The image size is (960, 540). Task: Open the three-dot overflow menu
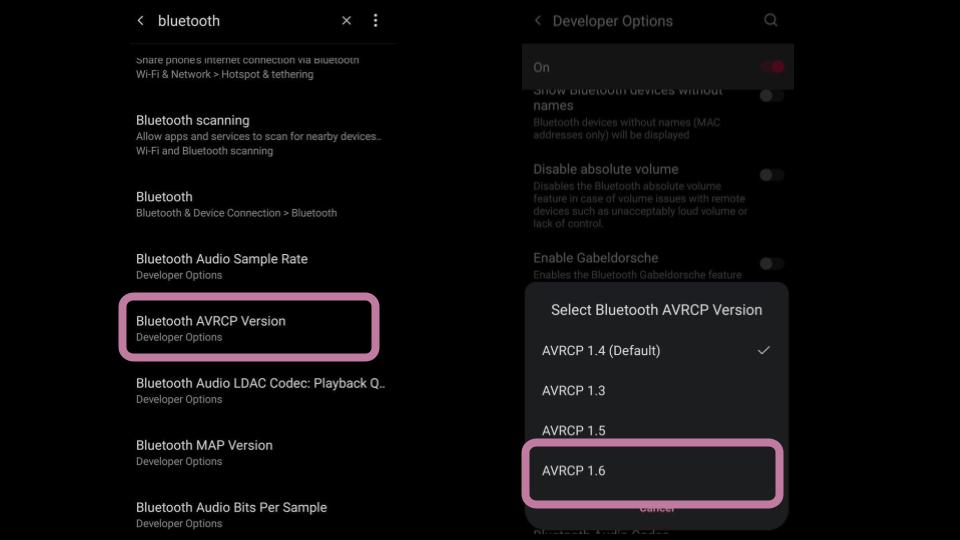click(x=375, y=21)
